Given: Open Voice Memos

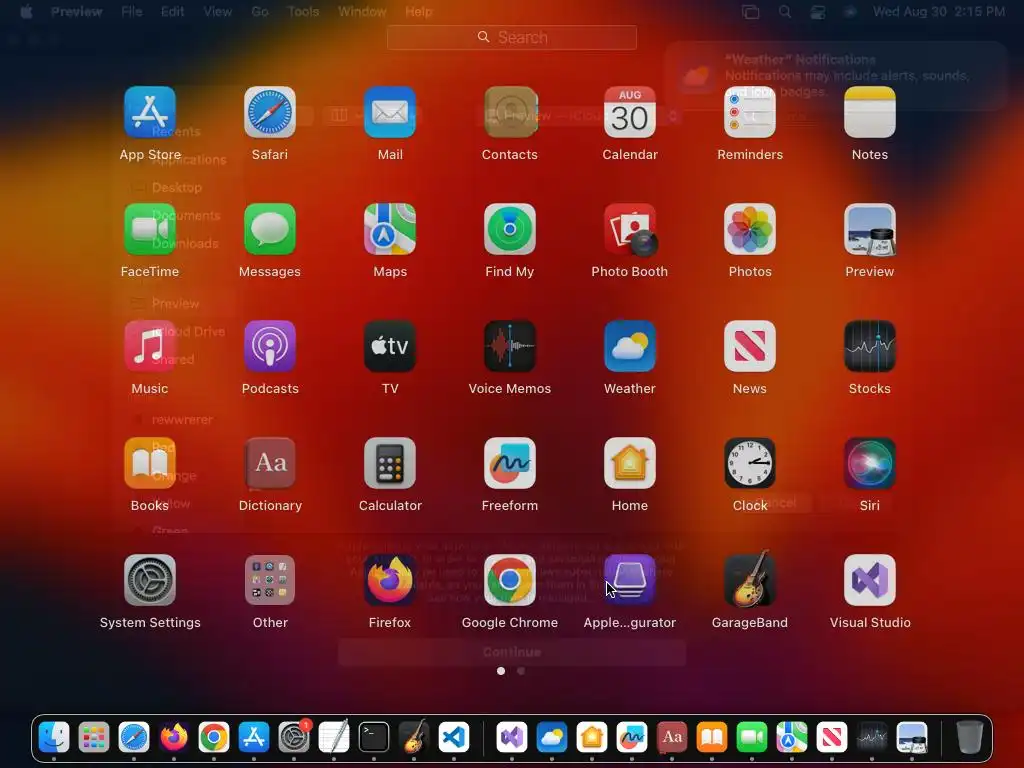Looking at the screenshot, I should coord(510,346).
